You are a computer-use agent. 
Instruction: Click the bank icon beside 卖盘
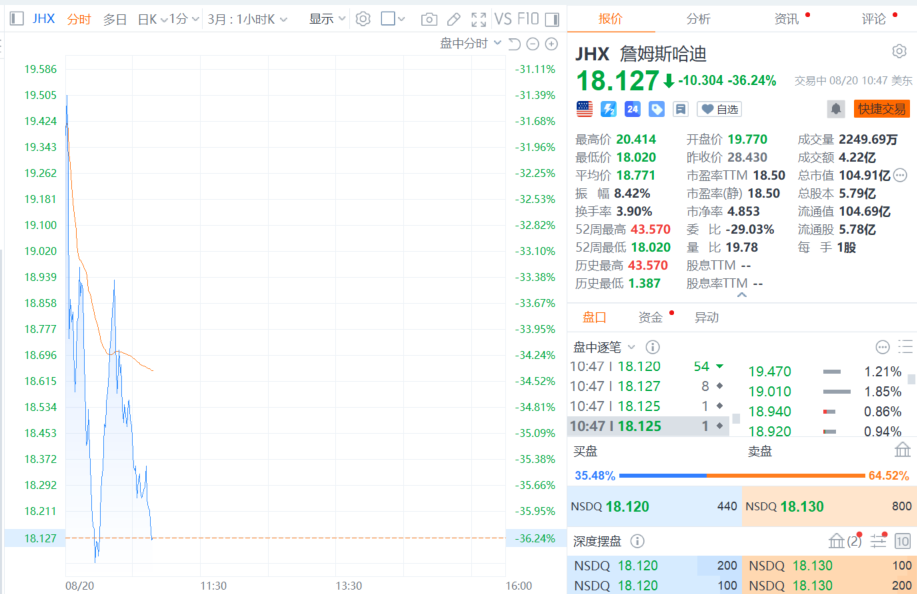(903, 450)
